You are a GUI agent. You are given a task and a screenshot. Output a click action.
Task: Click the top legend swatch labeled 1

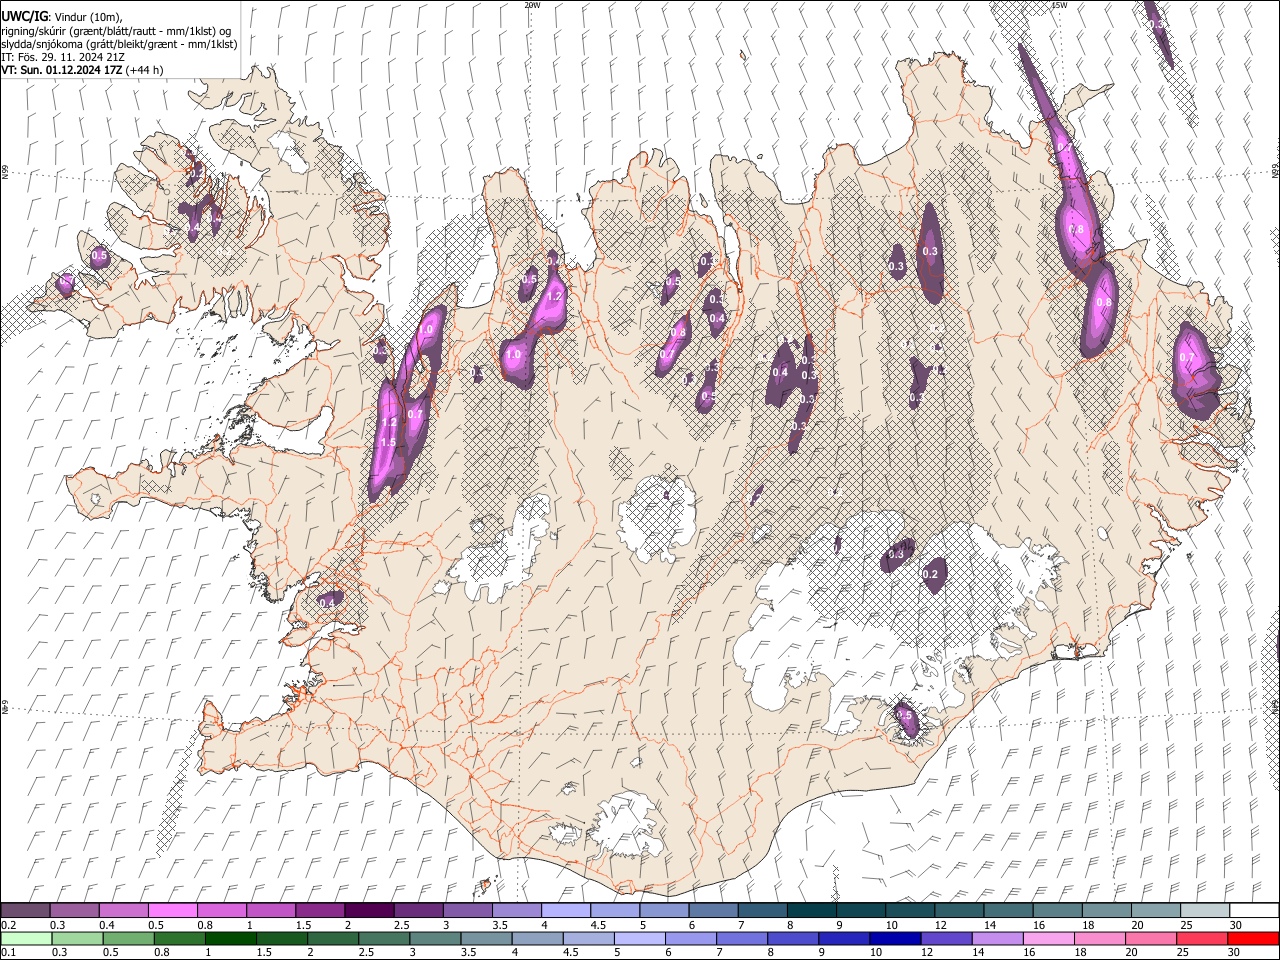[x=270, y=911]
